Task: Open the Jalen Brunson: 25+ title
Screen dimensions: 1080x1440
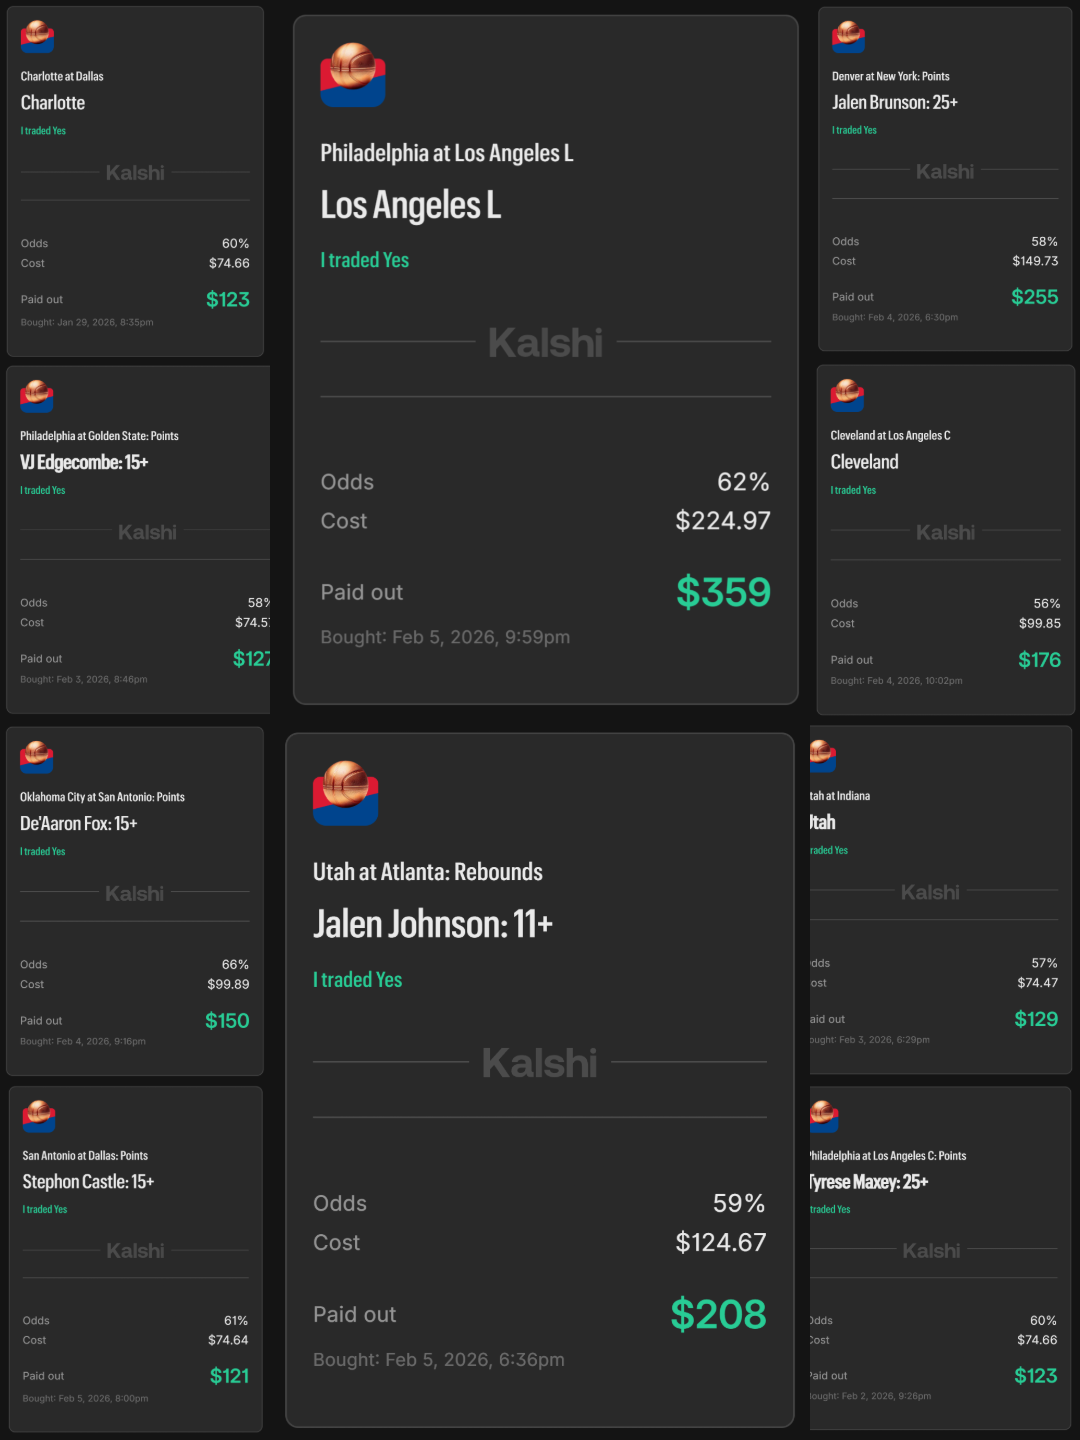Action: pyautogui.click(x=894, y=102)
